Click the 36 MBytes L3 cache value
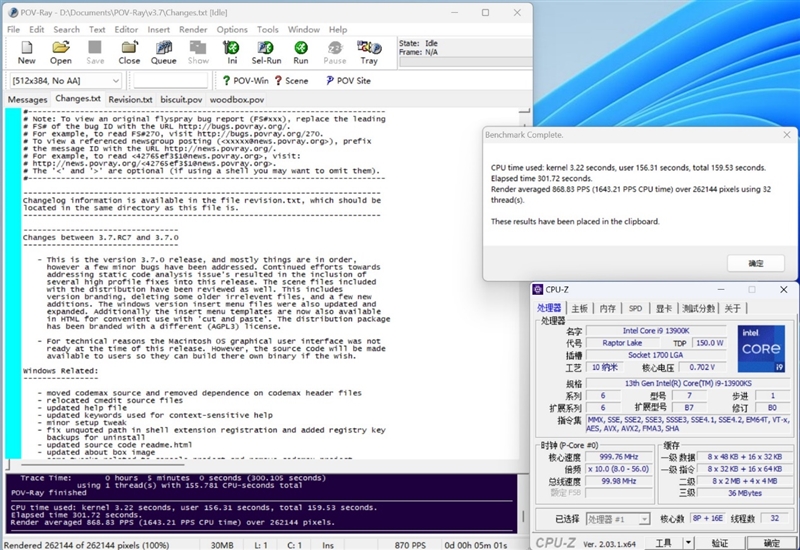800x550 pixels. 744,493
